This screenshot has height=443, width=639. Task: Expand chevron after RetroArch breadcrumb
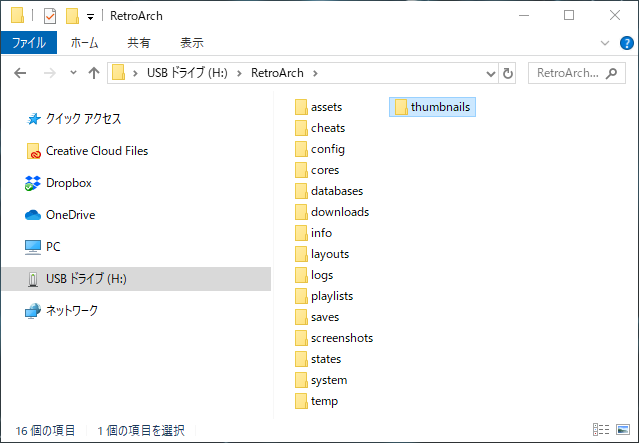pos(315,73)
